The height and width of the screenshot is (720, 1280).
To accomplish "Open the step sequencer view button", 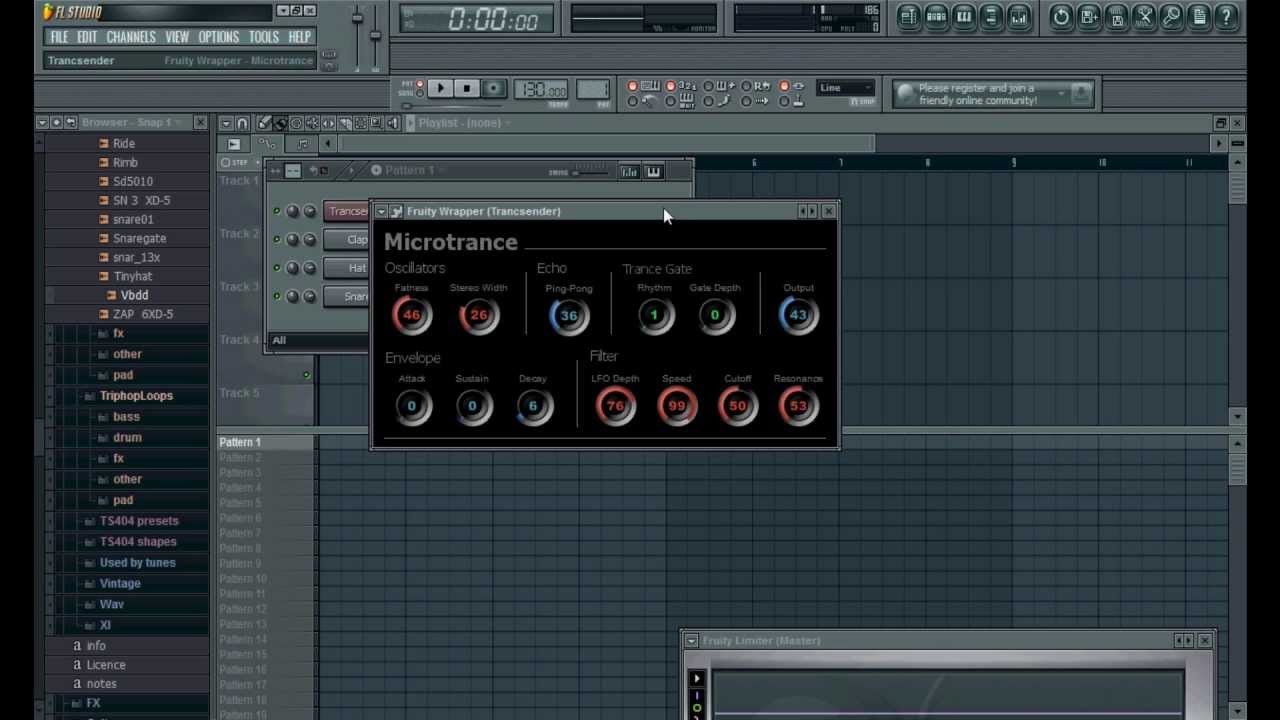I will pos(937,16).
